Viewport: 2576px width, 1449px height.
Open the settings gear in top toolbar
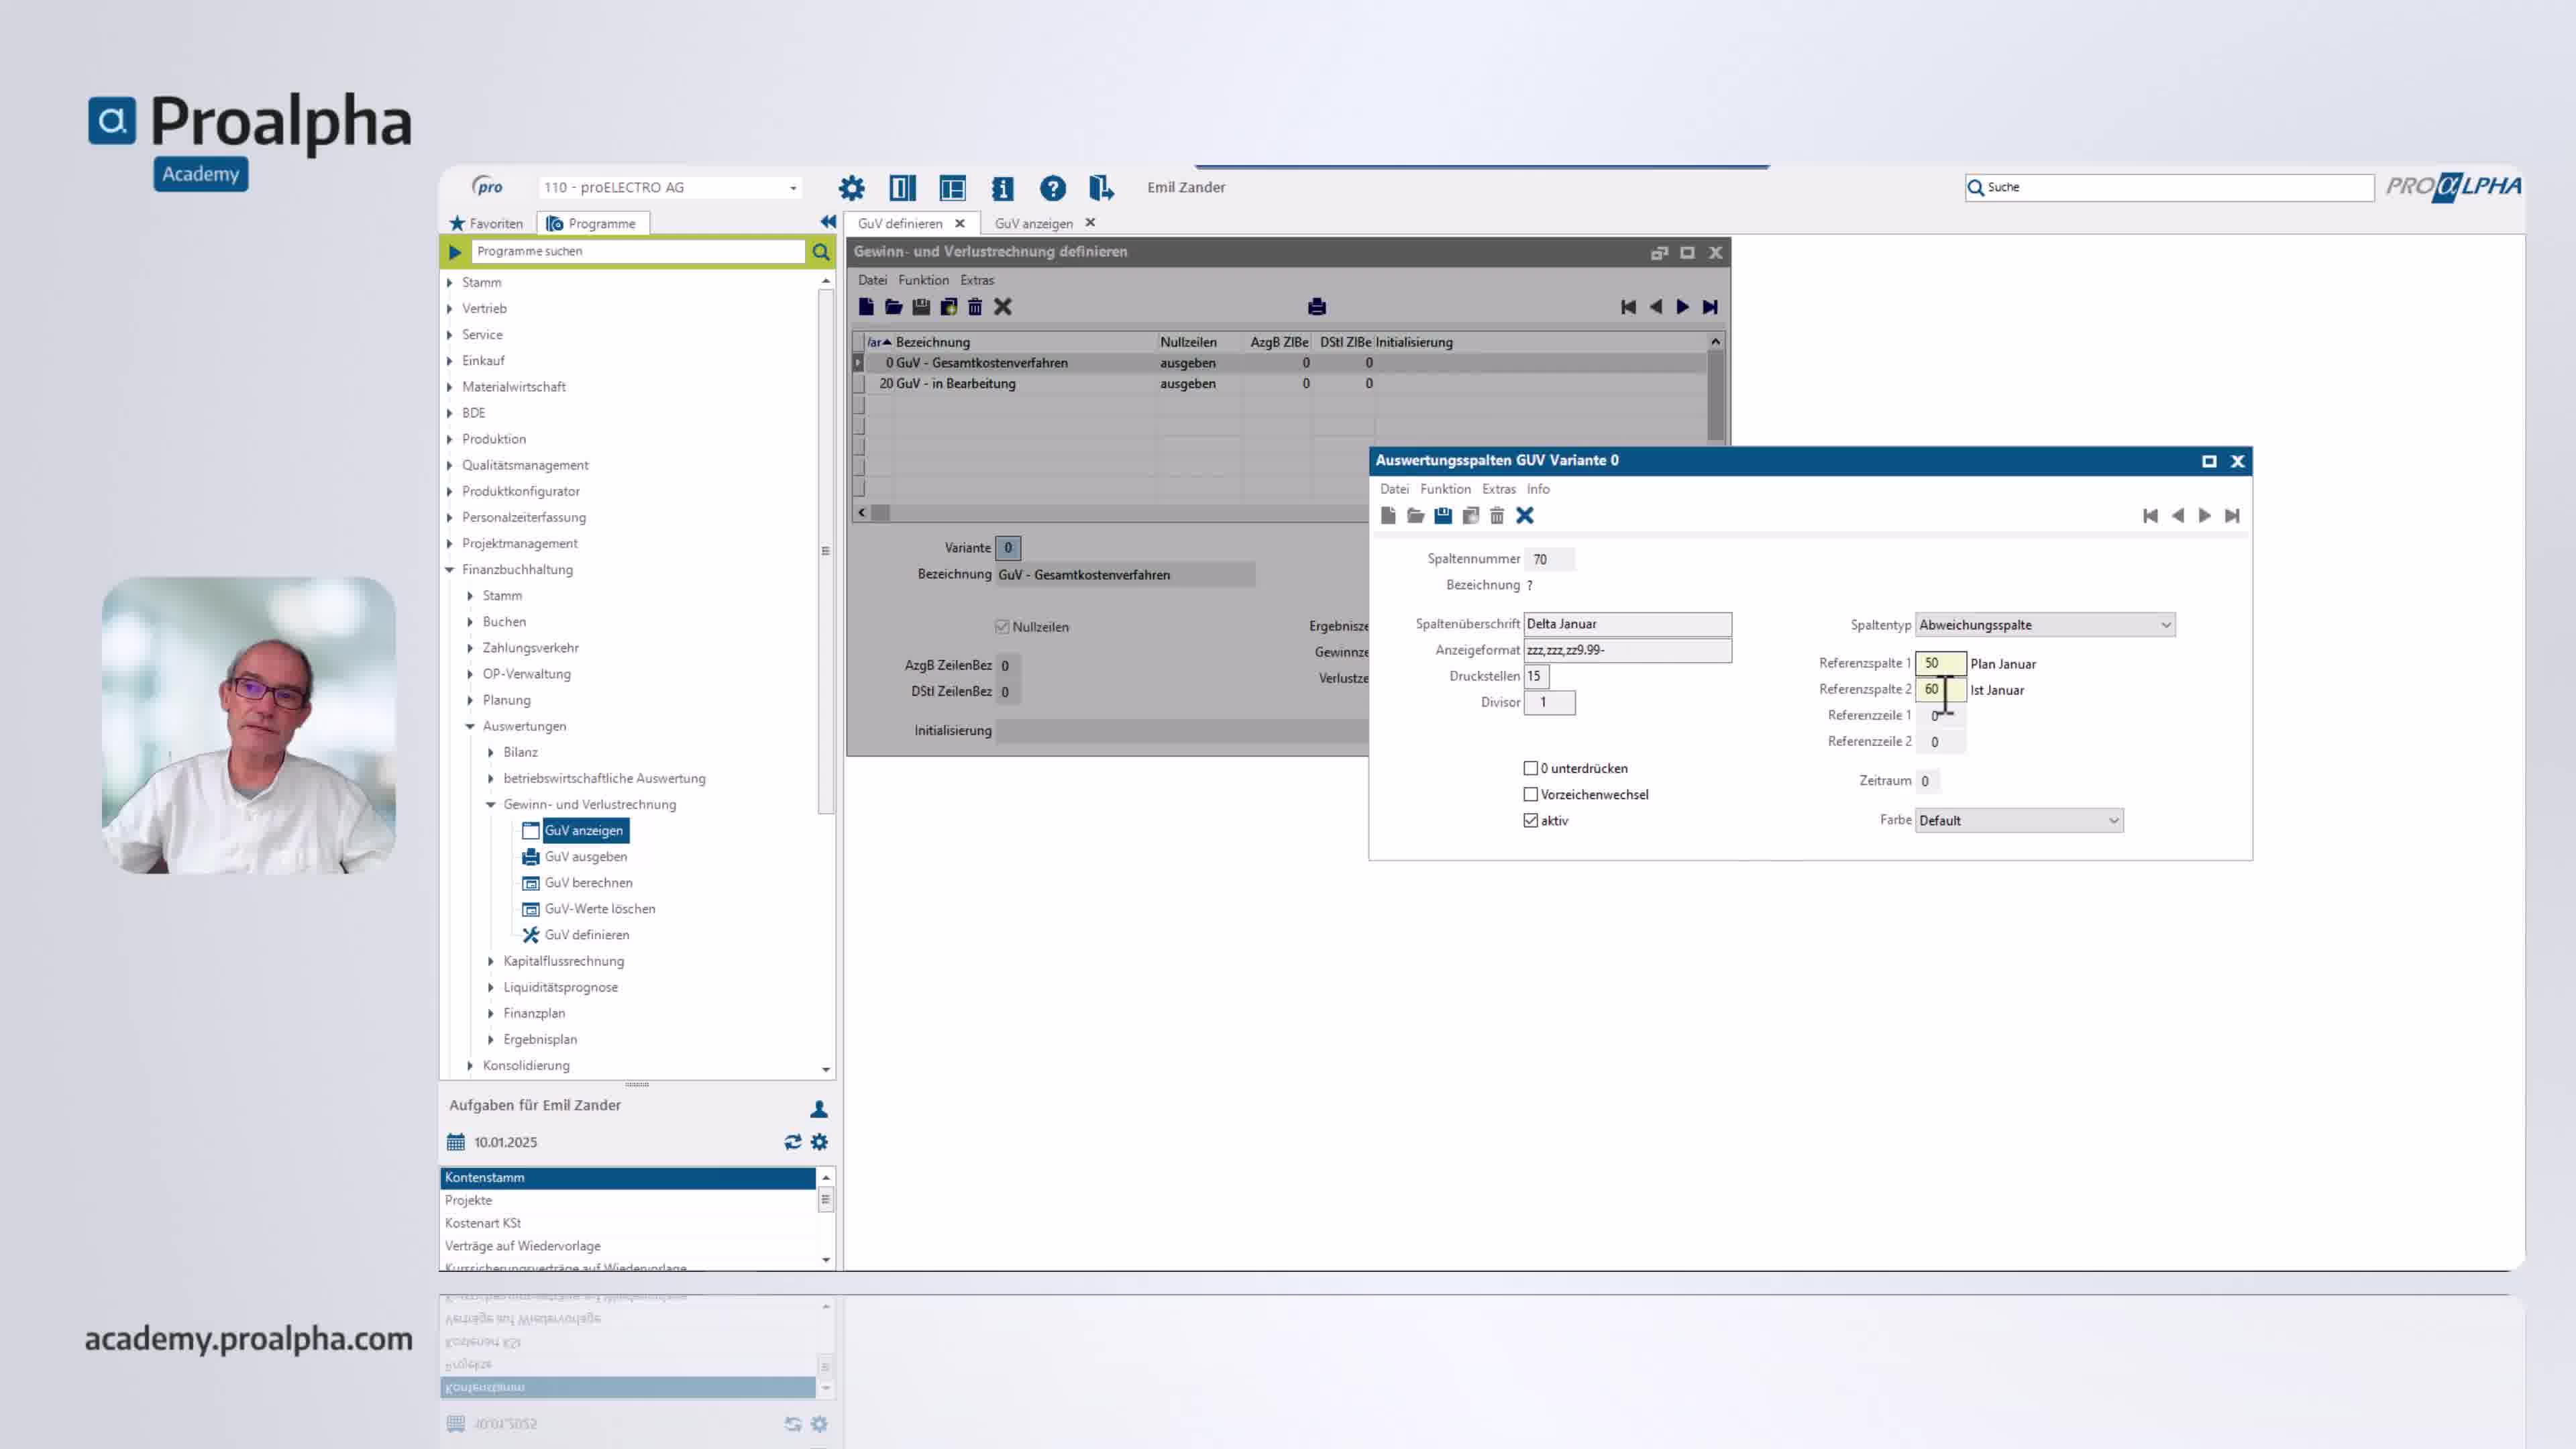point(851,188)
